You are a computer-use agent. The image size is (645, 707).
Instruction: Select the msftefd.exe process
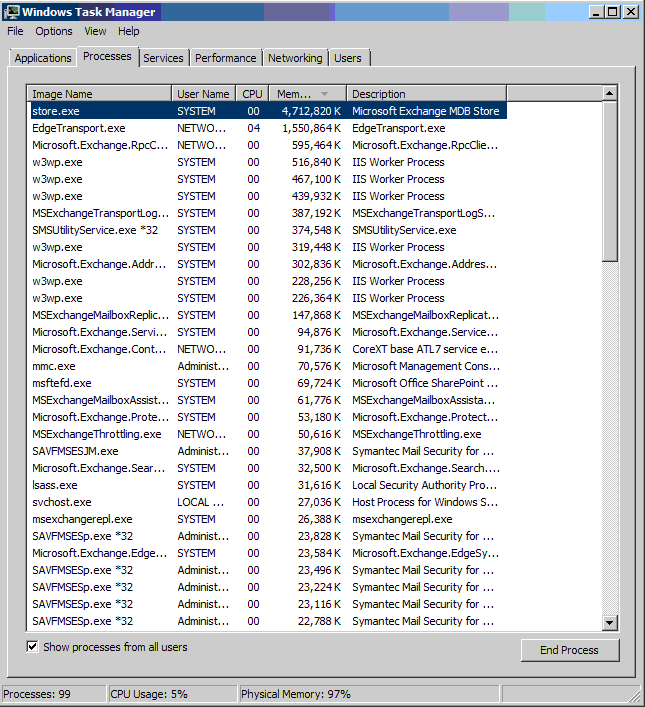point(269,383)
